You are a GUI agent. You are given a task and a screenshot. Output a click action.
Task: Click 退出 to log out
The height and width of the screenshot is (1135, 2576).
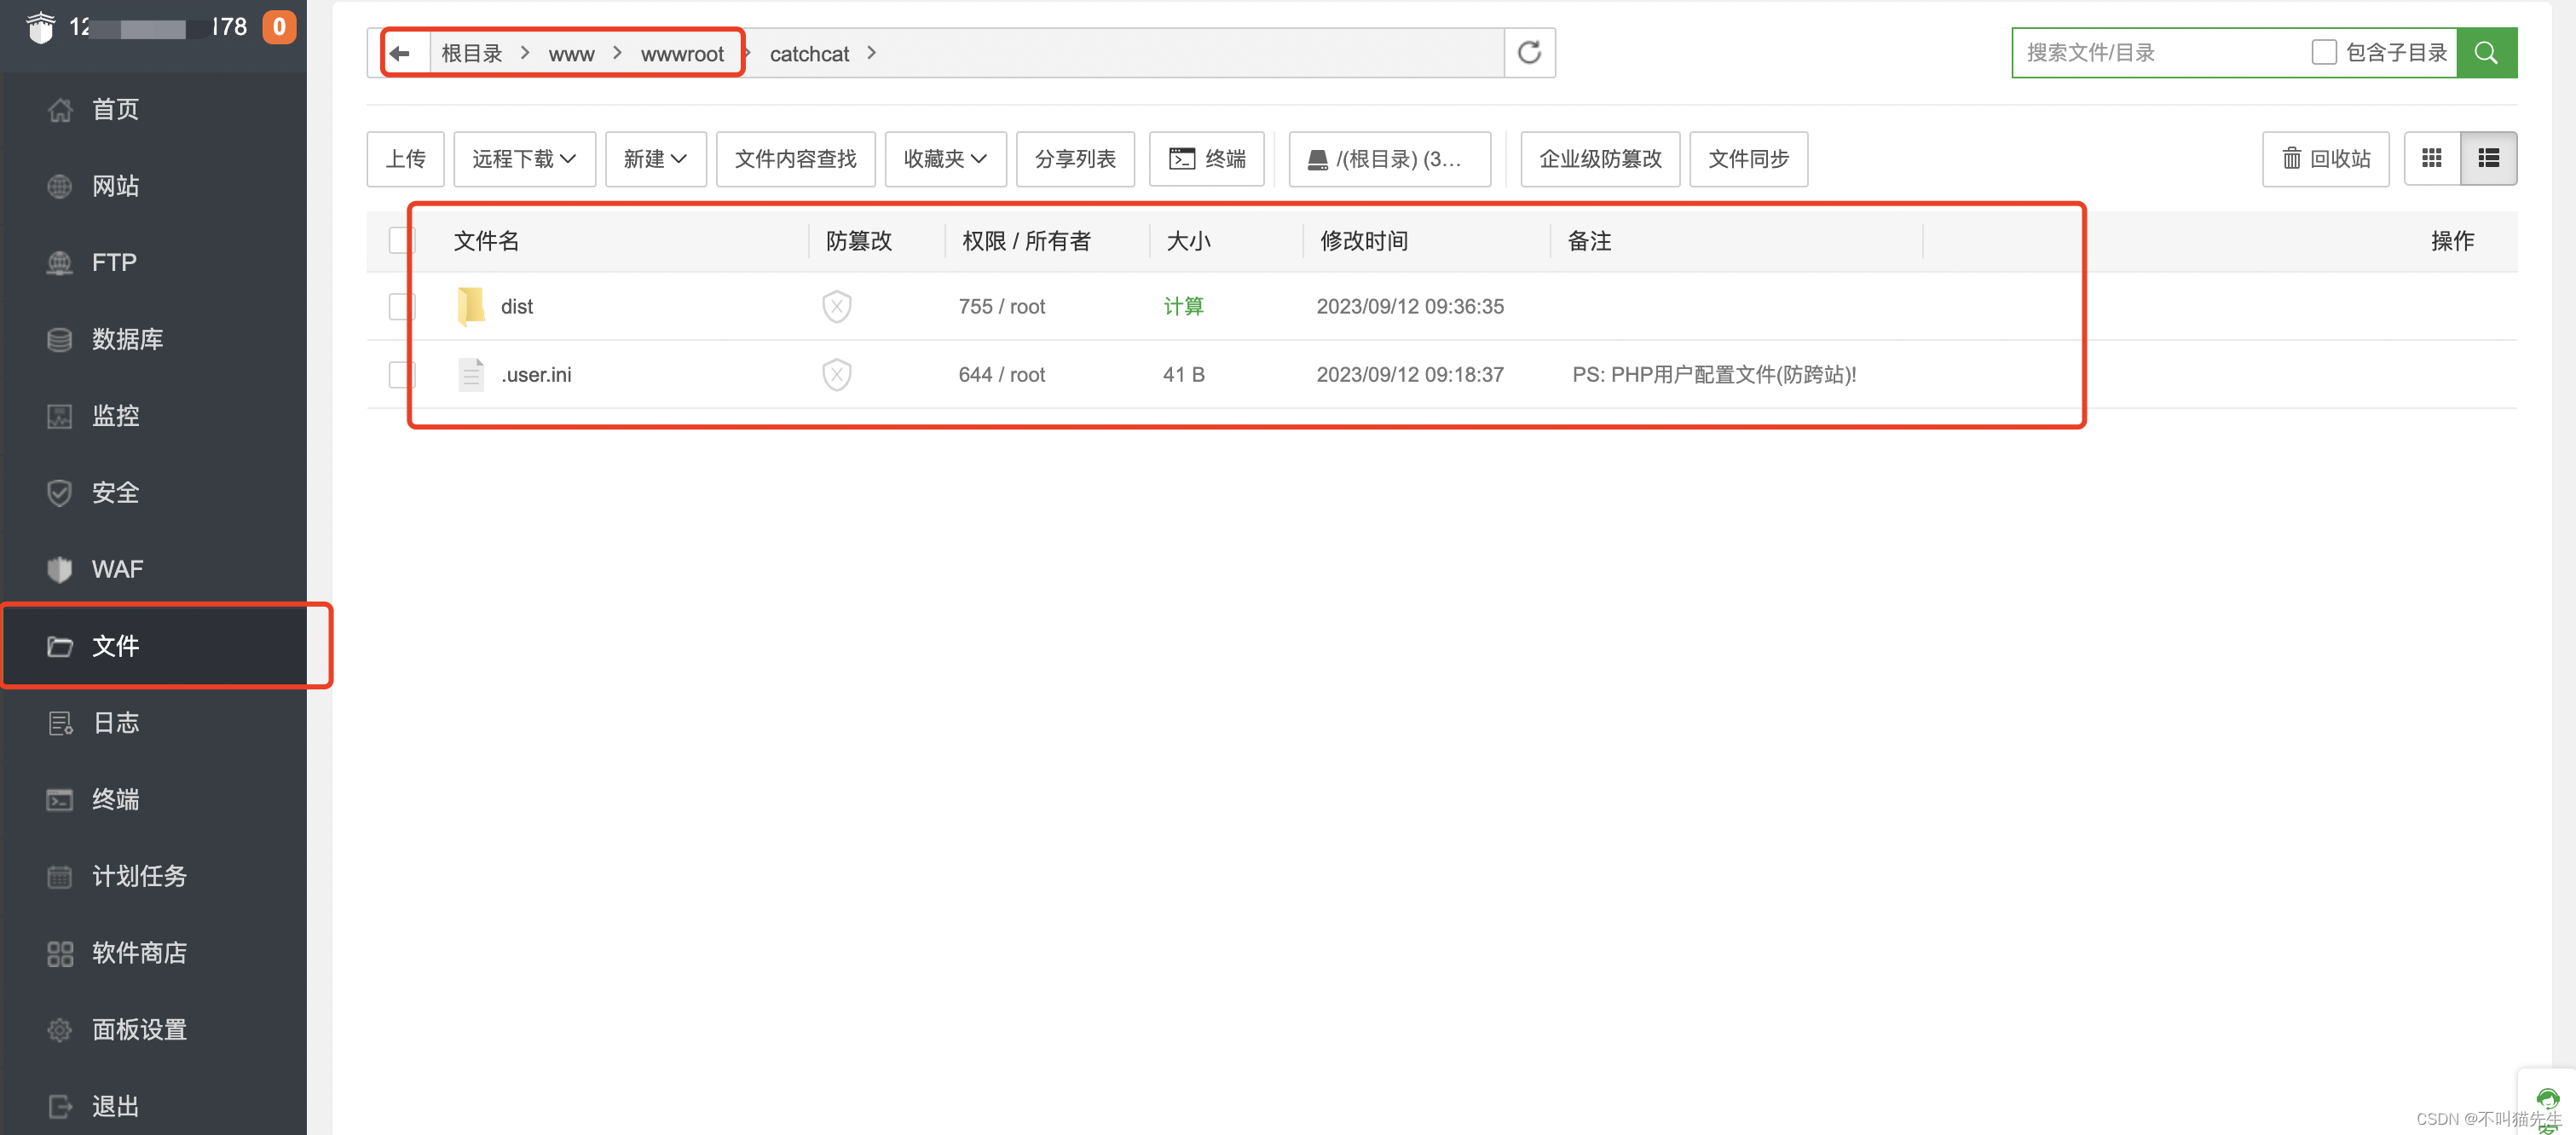pos(153,1106)
